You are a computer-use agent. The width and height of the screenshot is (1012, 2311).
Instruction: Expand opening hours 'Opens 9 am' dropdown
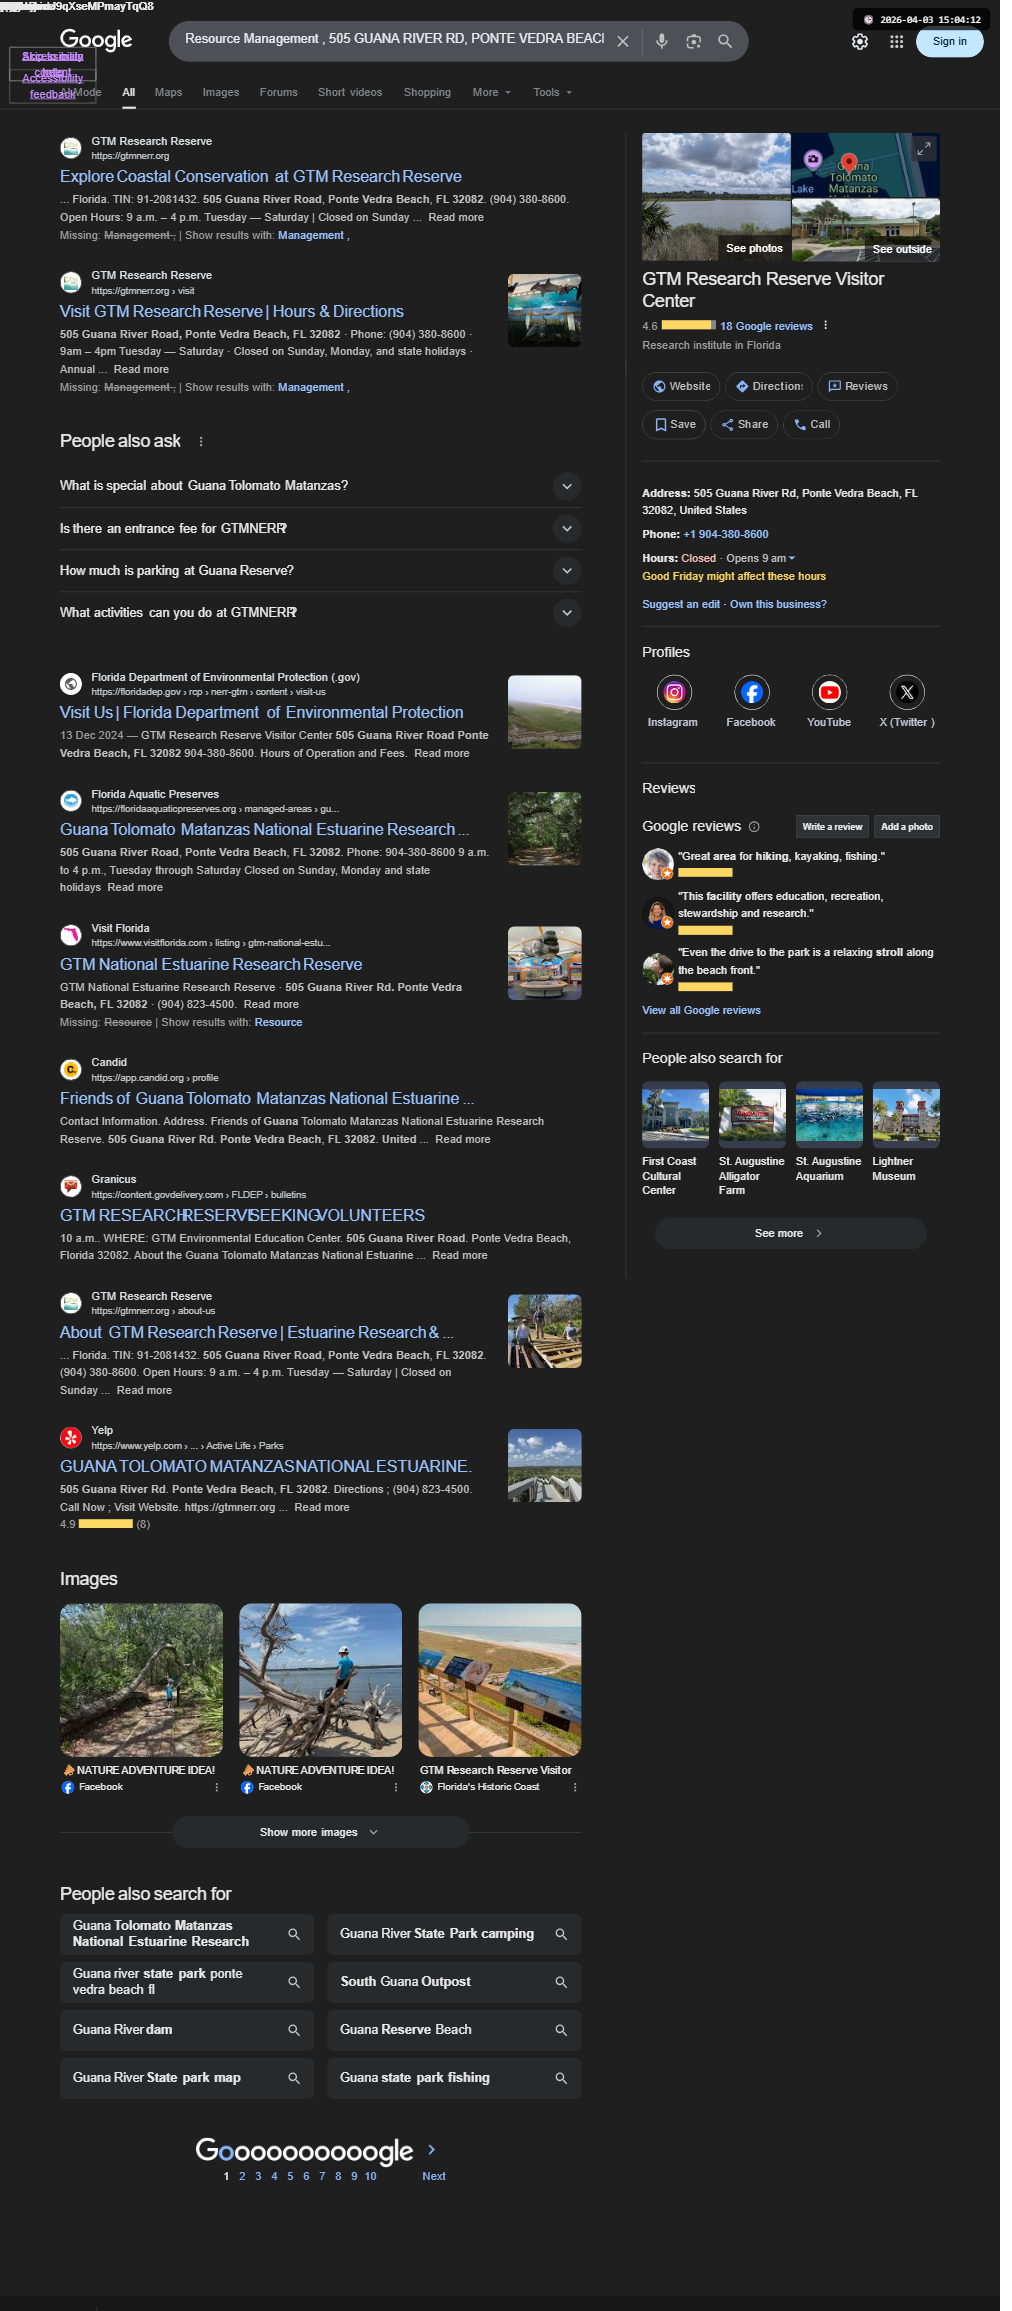pyautogui.click(x=761, y=558)
